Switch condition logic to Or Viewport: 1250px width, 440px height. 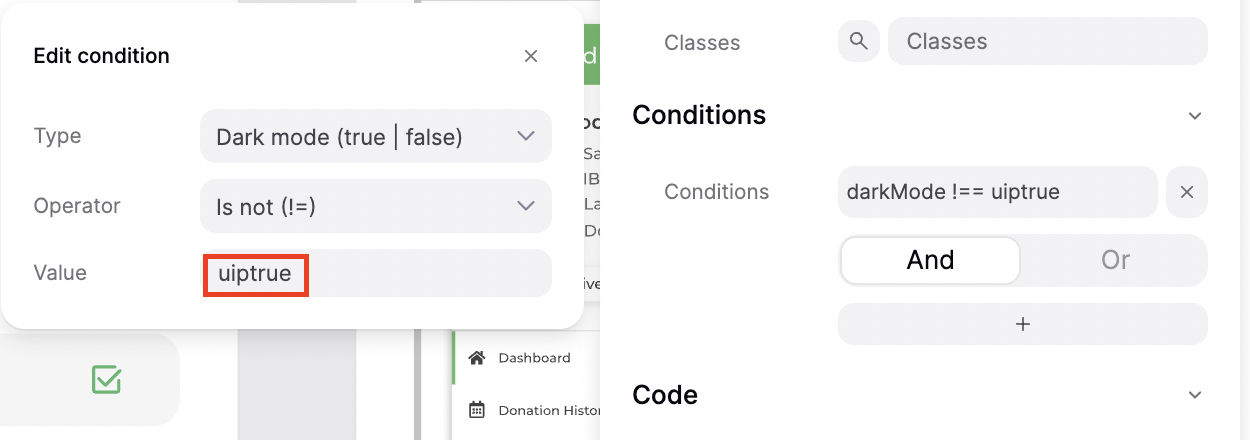1114,260
